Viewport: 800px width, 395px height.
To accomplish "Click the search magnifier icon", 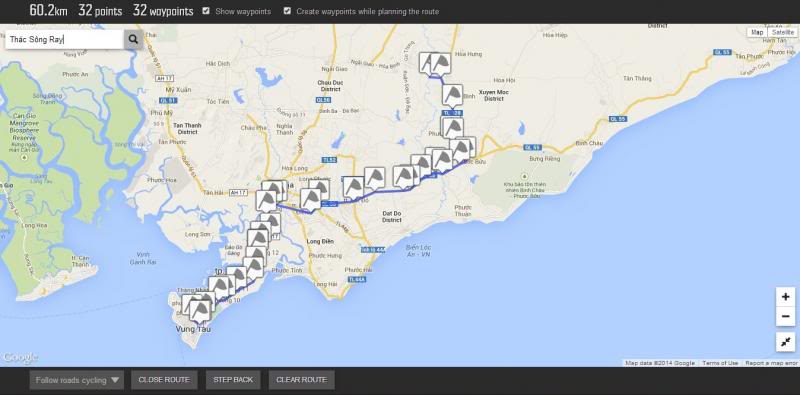I will 133,39.
